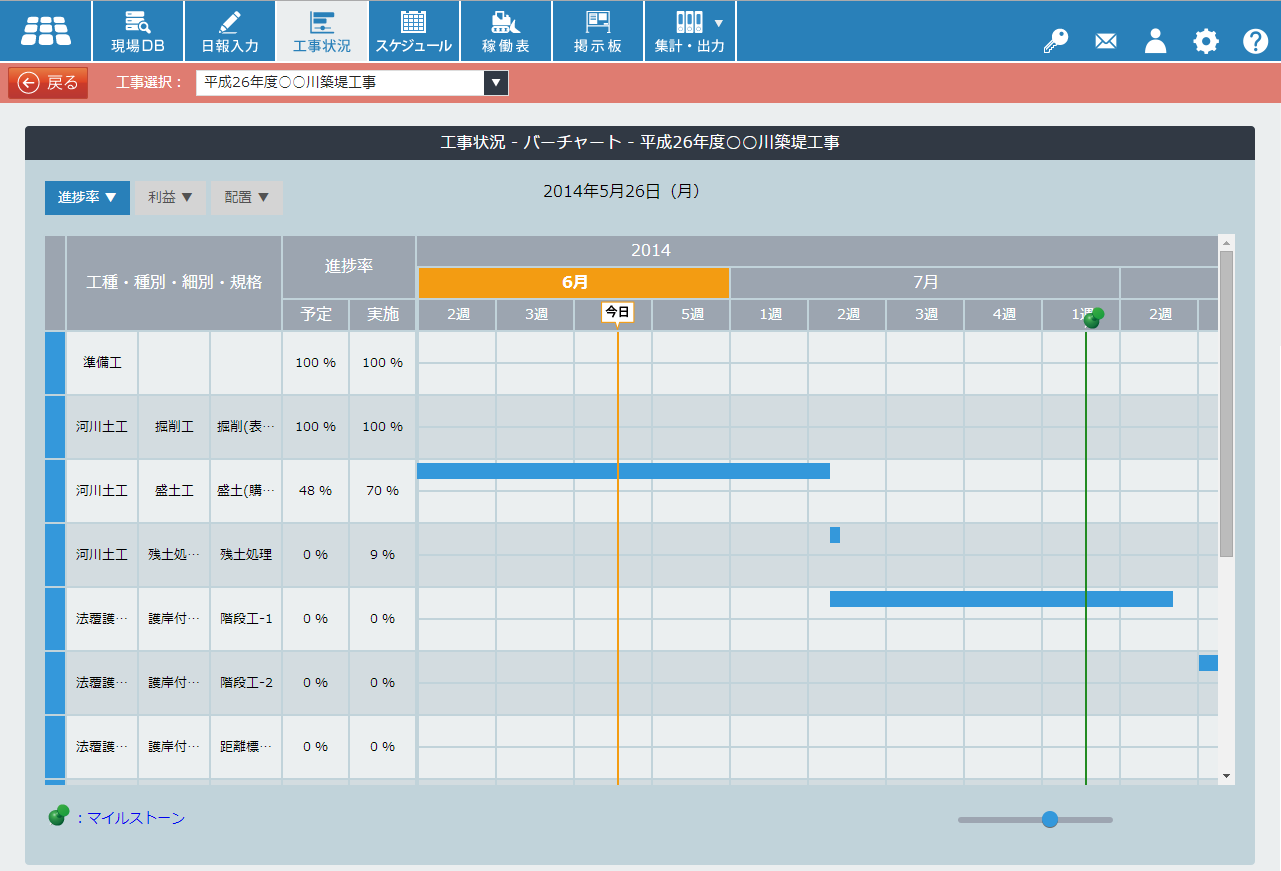The height and width of the screenshot is (871, 1281).
Task: Expand the 配置 dropdown button
Action: [x=247, y=198]
